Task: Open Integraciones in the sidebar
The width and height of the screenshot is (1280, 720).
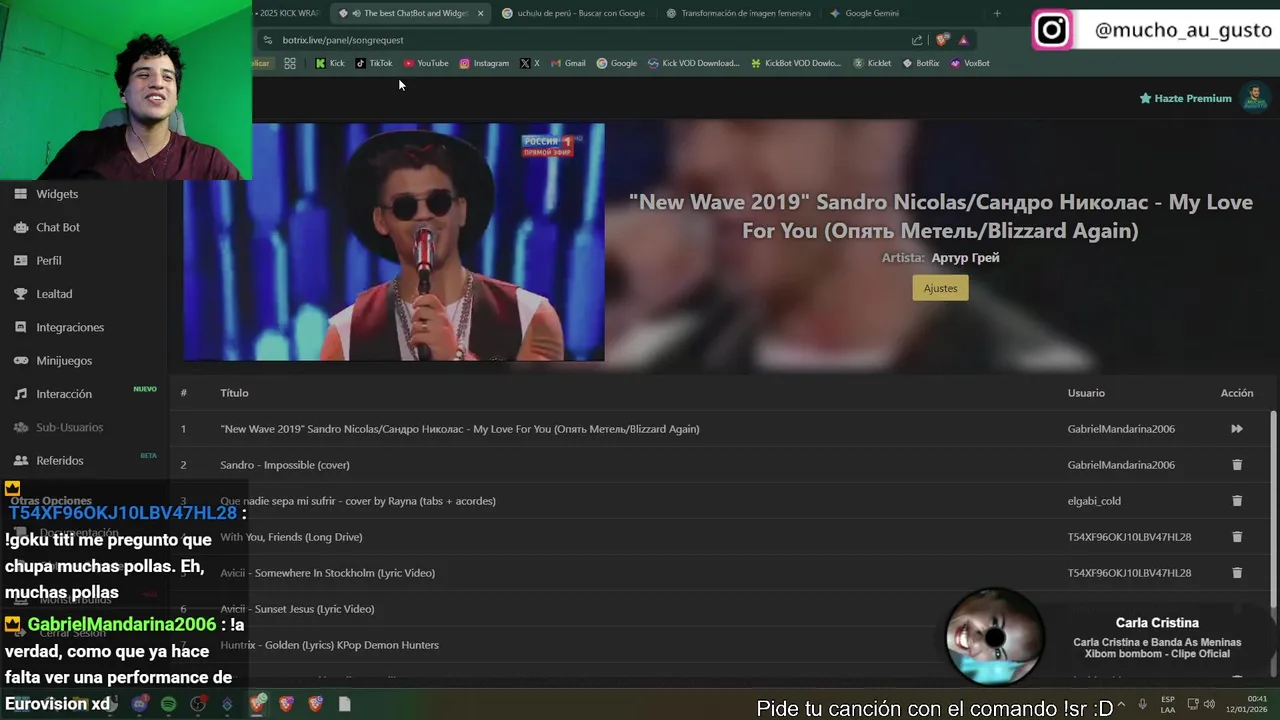Action: pos(70,327)
